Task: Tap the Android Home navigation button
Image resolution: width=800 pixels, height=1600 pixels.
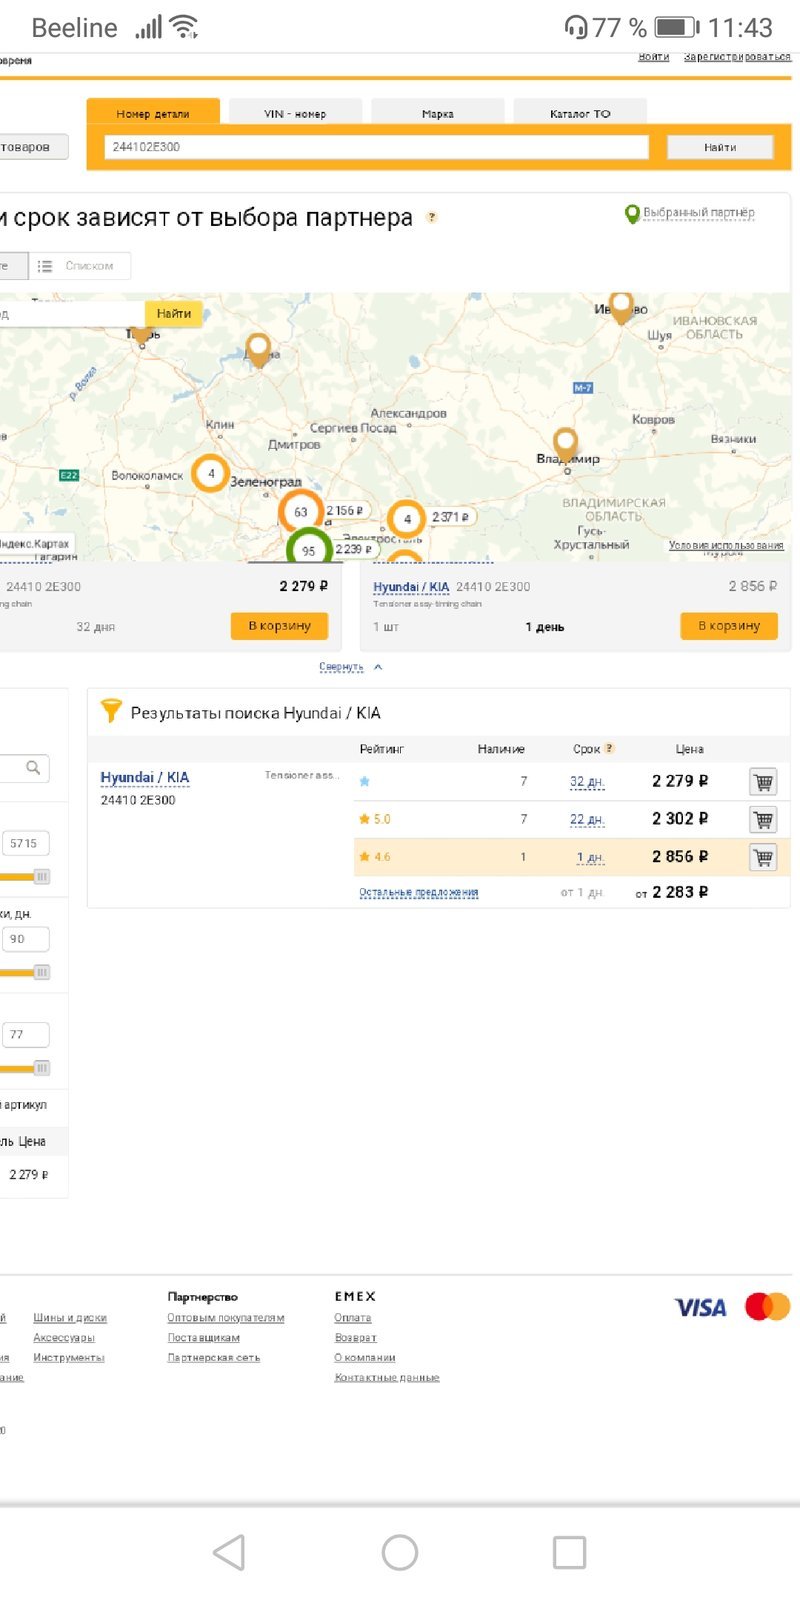Action: pos(400,1552)
